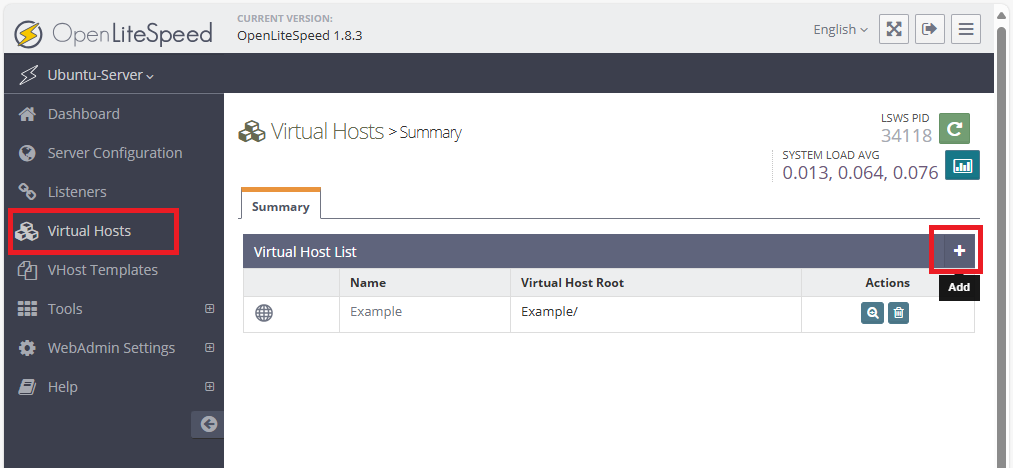
Task: Open real-time stats chart icon
Action: [x=963, y=165]
